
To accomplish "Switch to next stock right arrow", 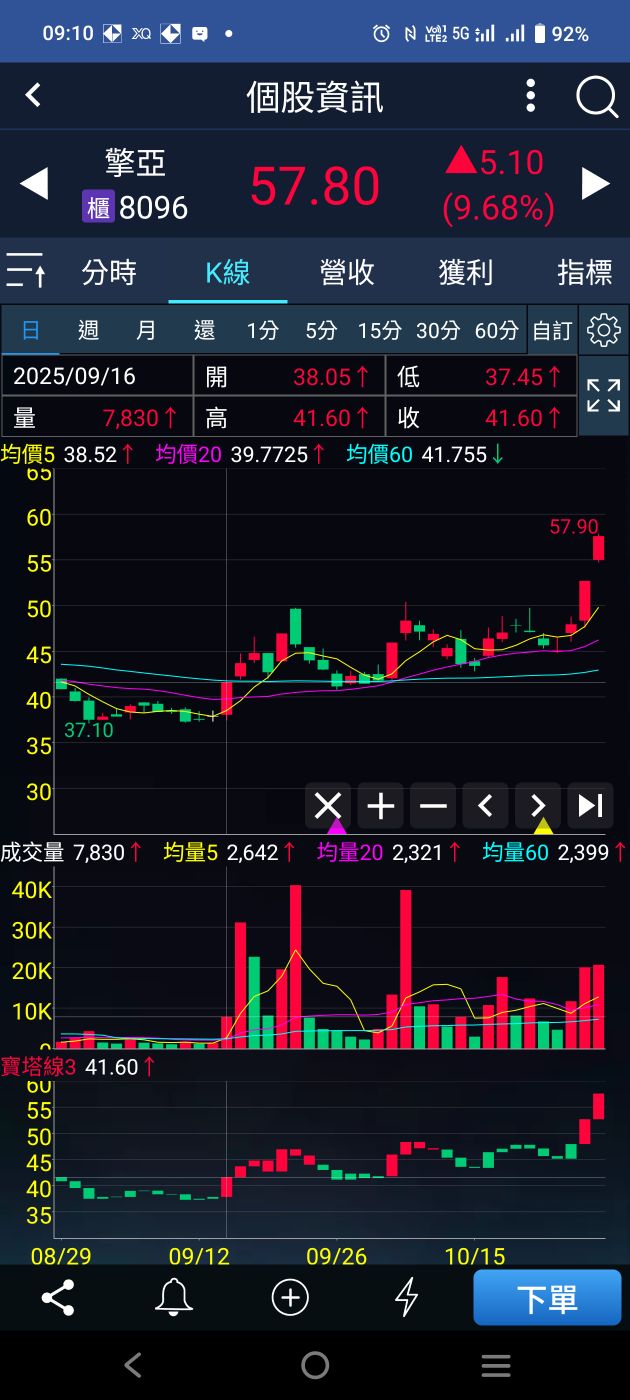I will (x=596, y=184).
